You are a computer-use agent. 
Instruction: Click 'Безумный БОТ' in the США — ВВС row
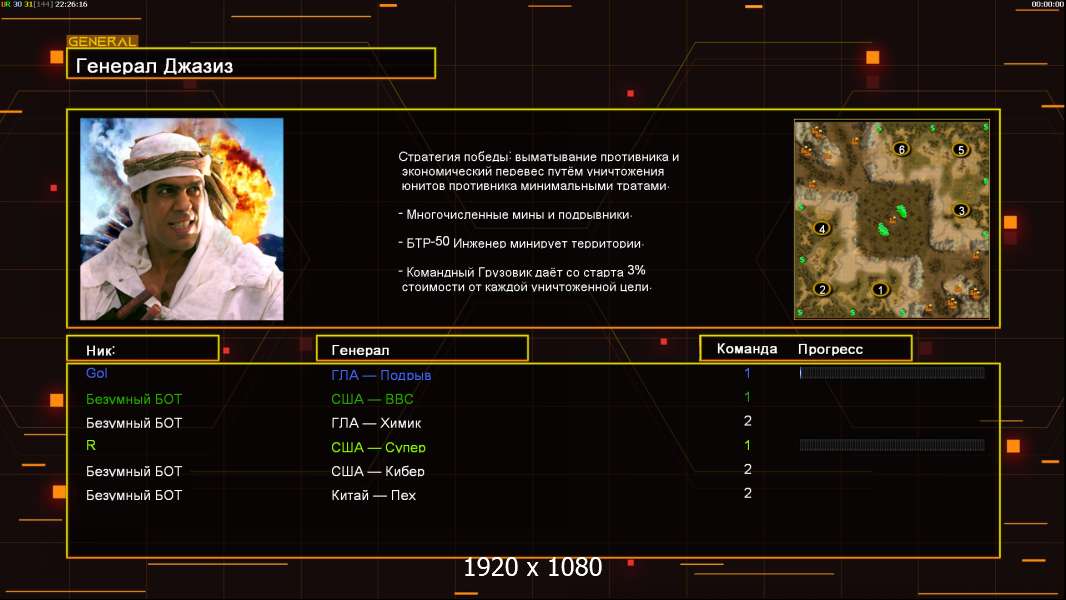tap(134, 399)
